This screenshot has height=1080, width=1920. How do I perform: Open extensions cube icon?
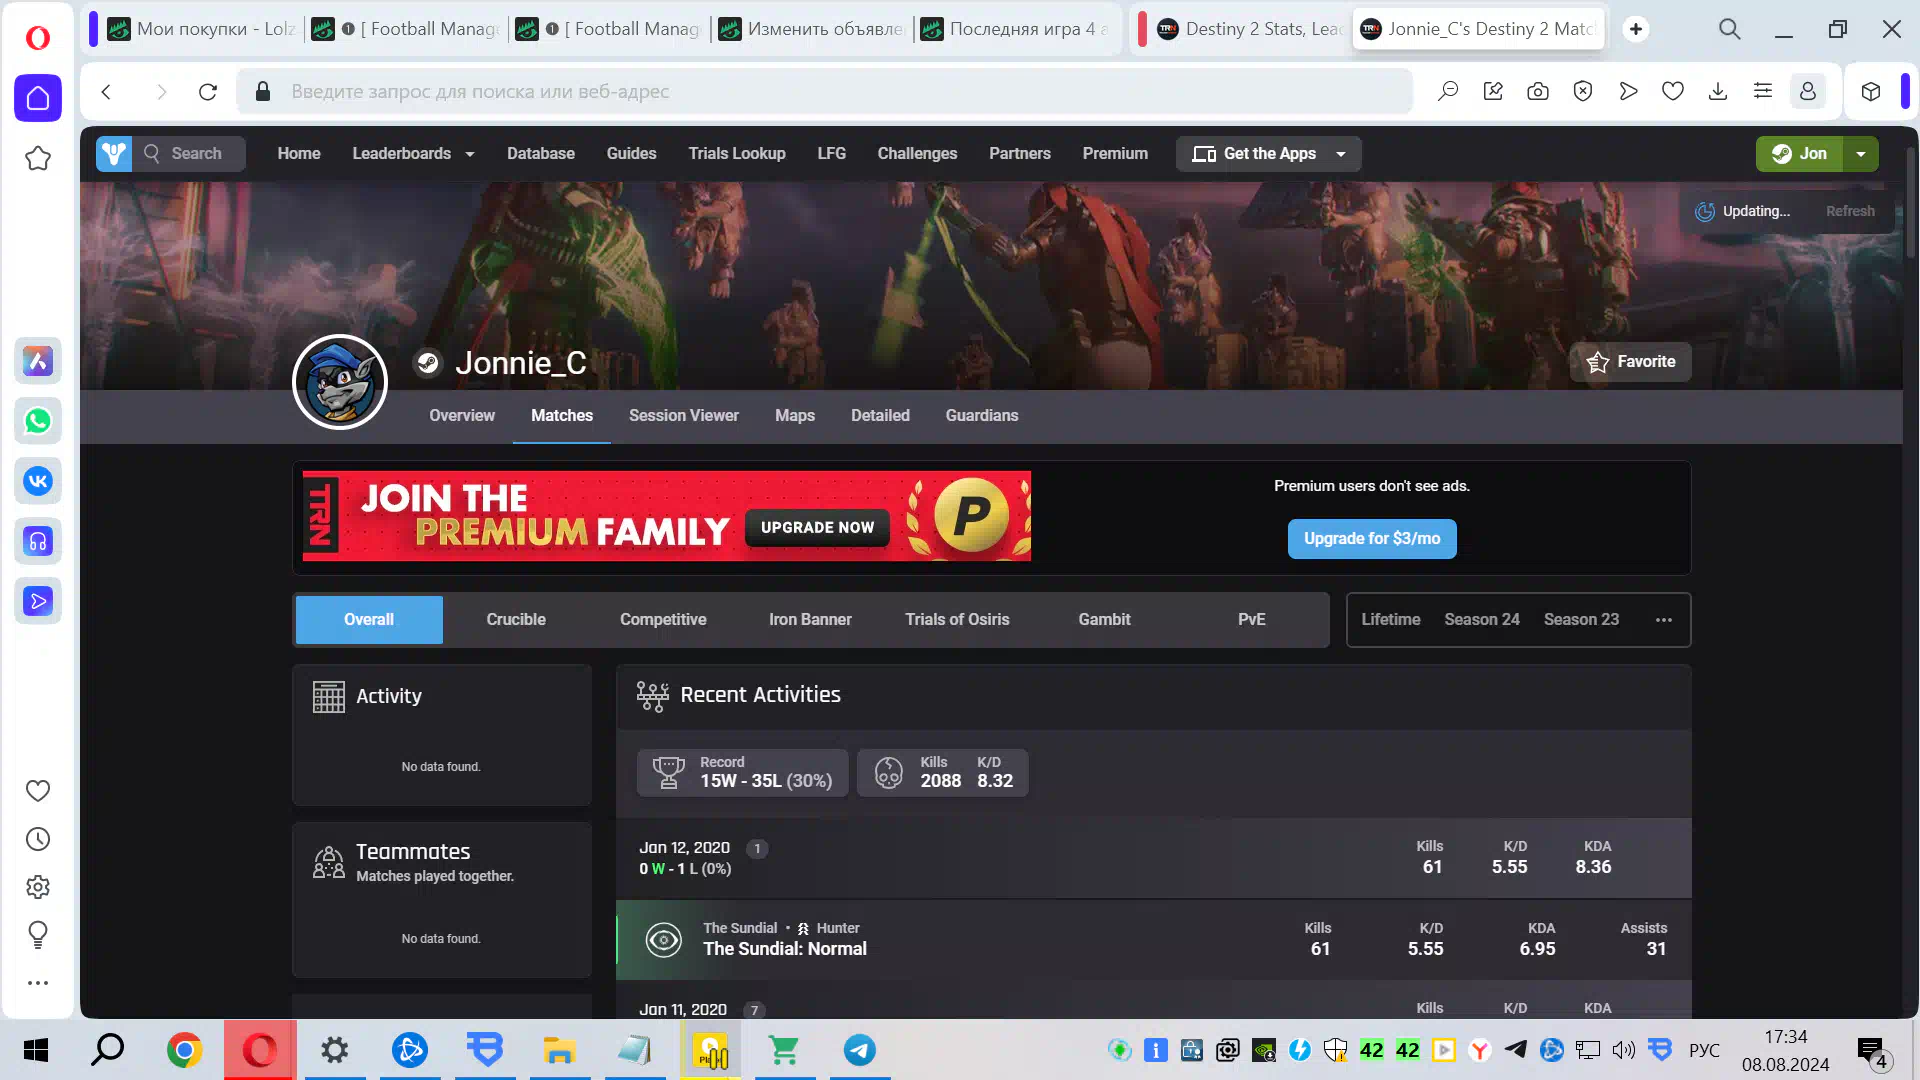[x=1871, y=92]
